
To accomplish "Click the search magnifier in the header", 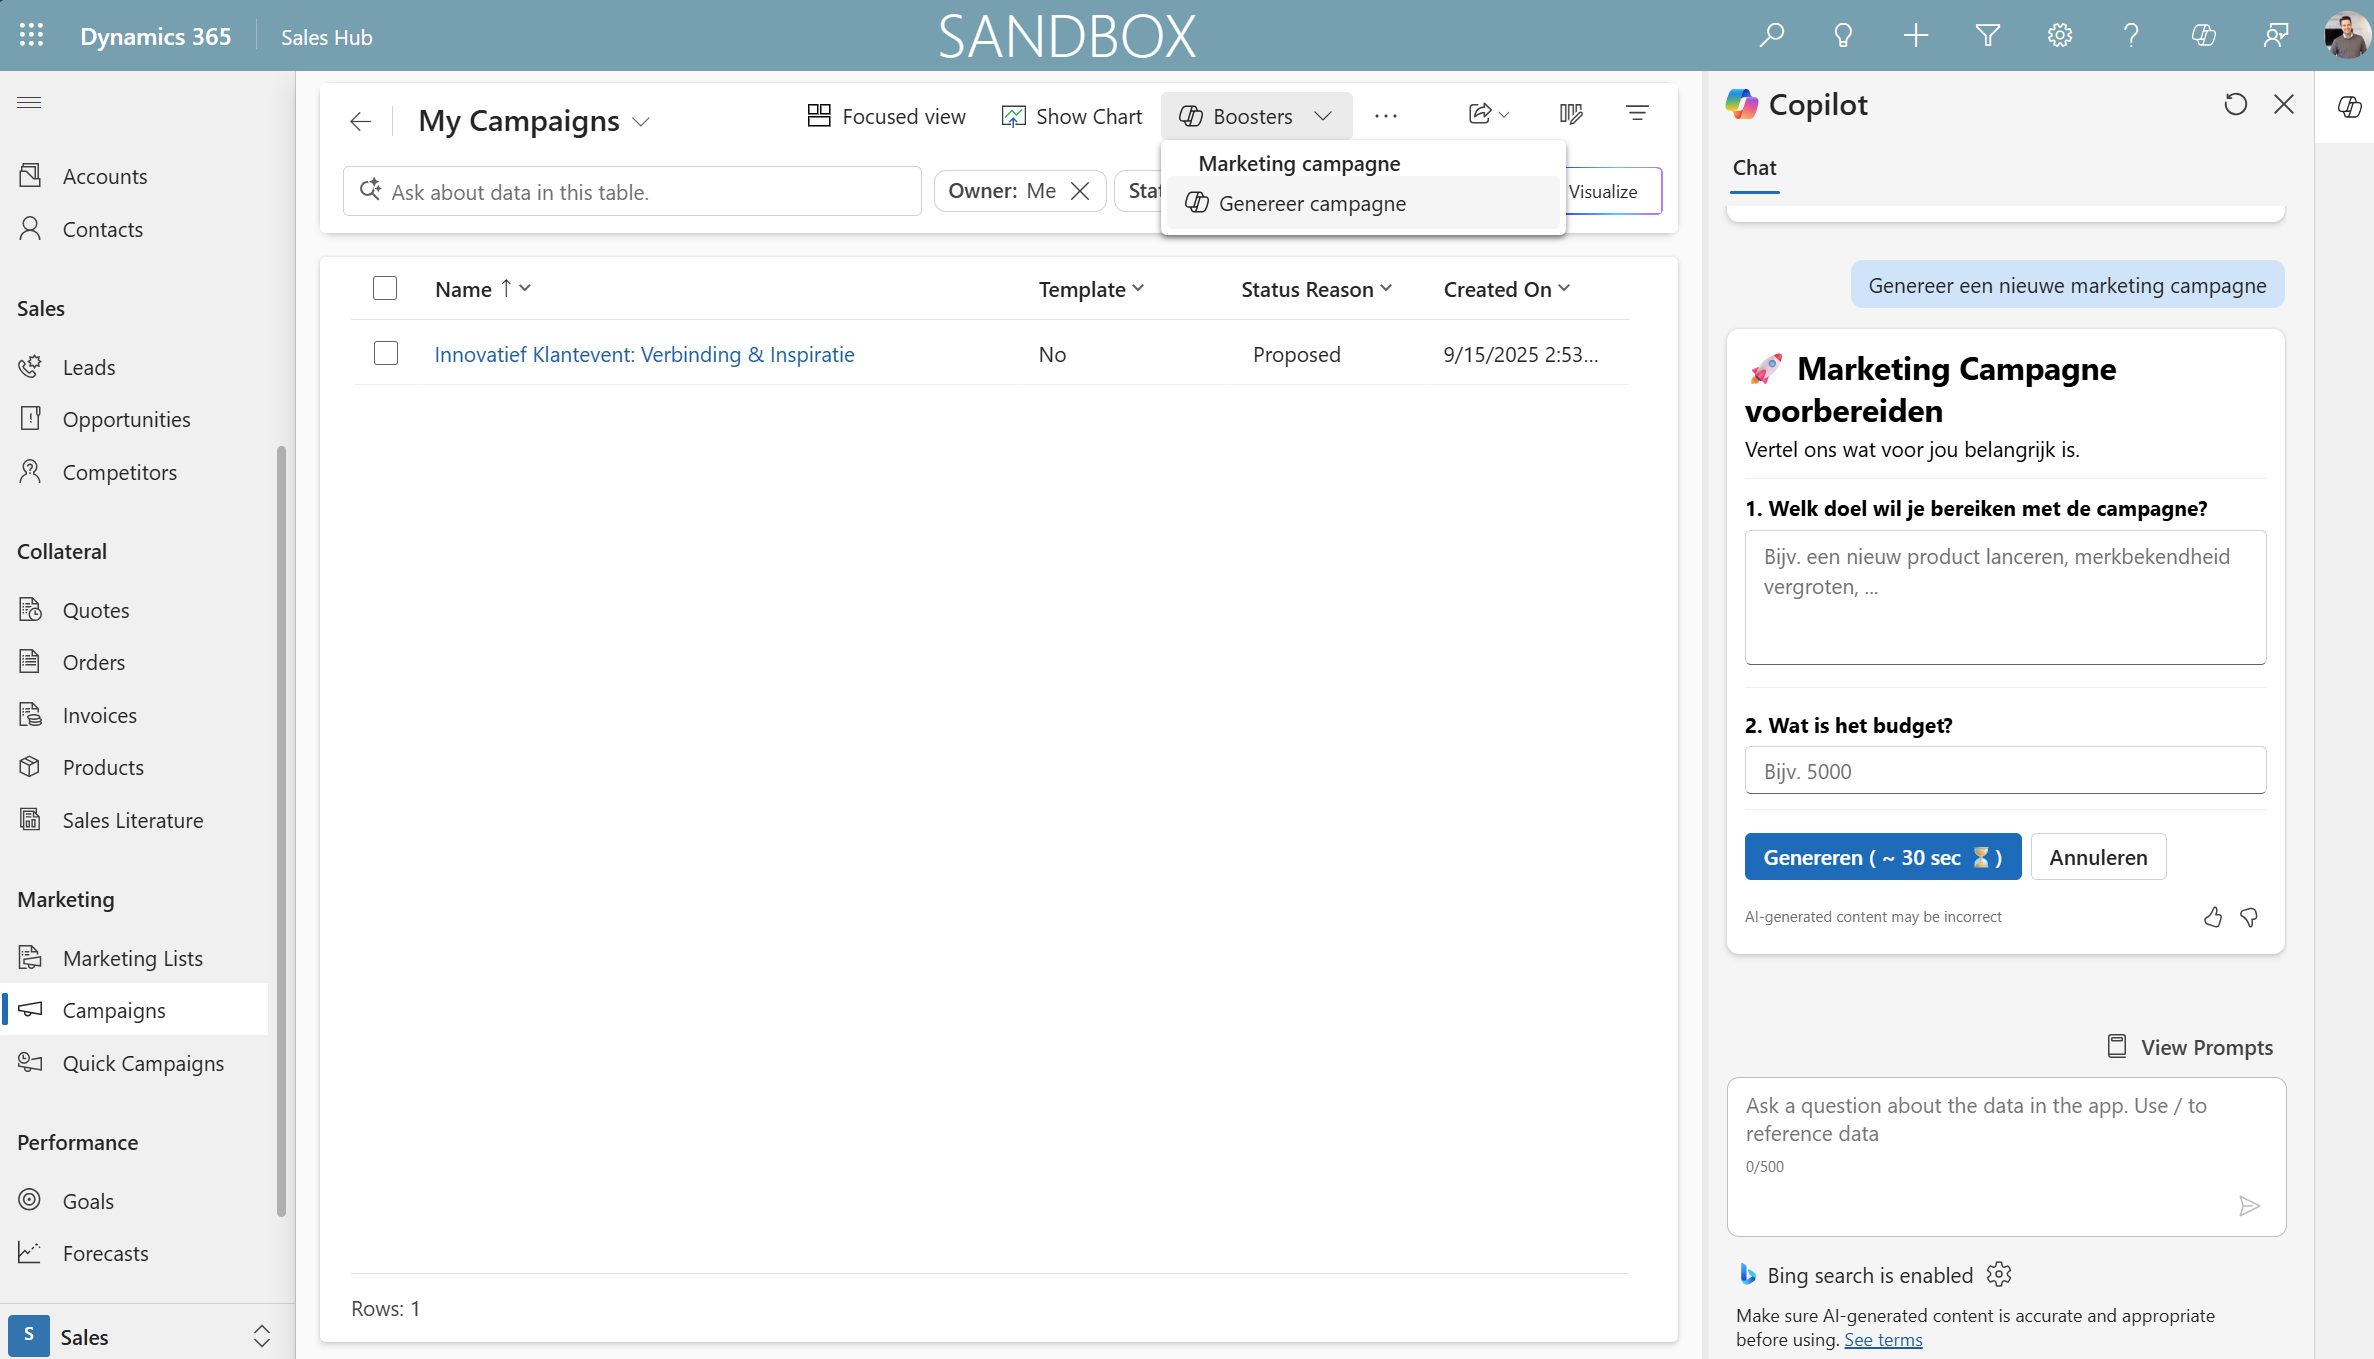I will pyautogui.click(x=1771, y=36).
